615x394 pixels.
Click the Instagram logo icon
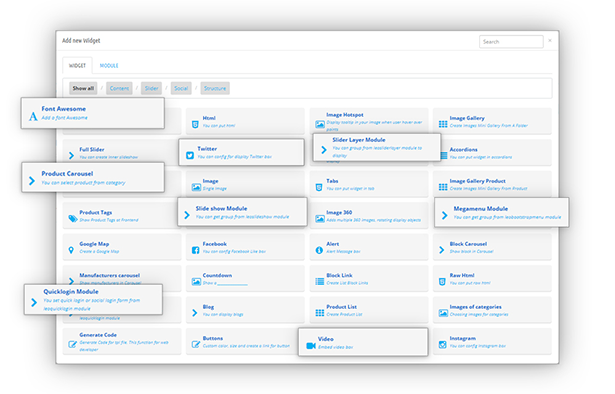point(442,345)
